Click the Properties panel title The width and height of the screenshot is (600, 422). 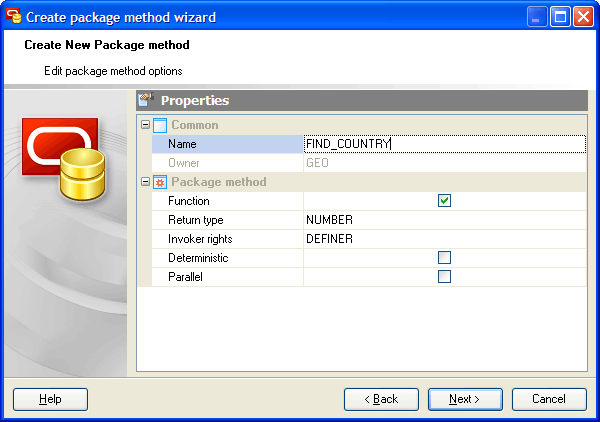195,100
